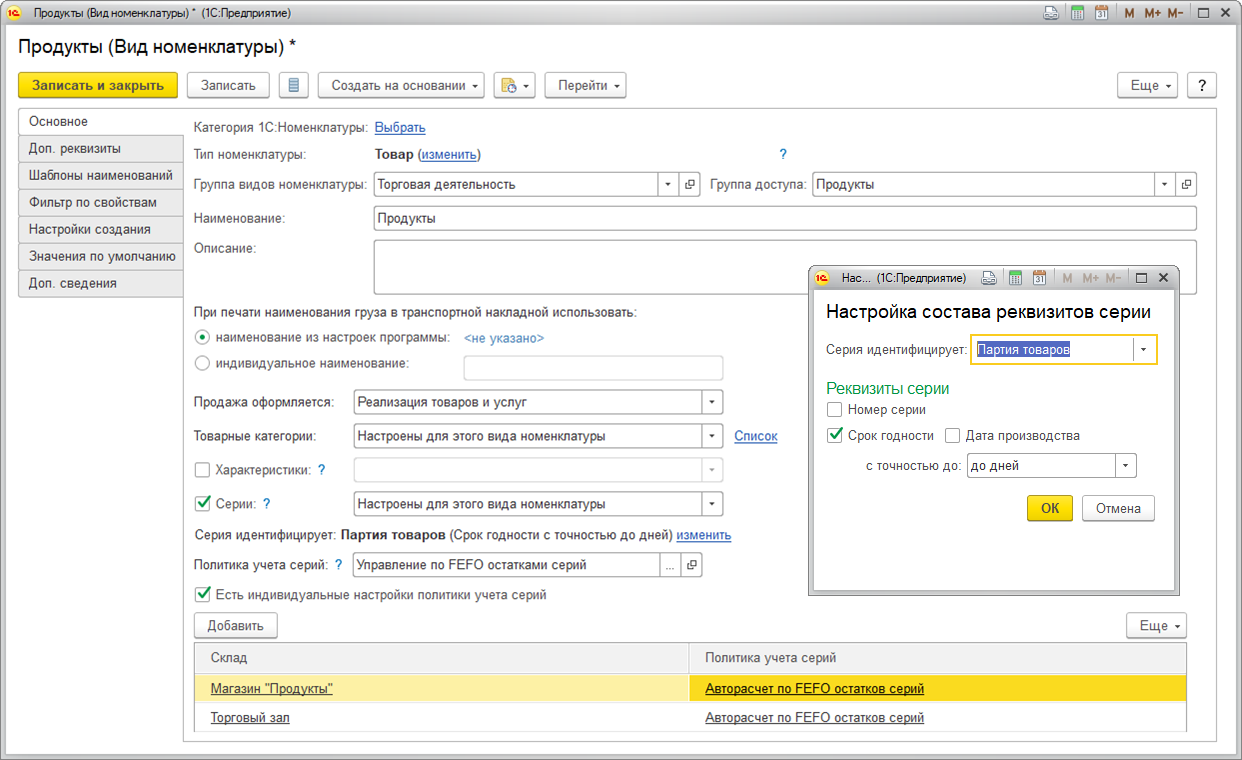Open calendar icon in main title bar
This screenshot has height=760, width=1242.
pyautogui.click(x=1101, y=13)
